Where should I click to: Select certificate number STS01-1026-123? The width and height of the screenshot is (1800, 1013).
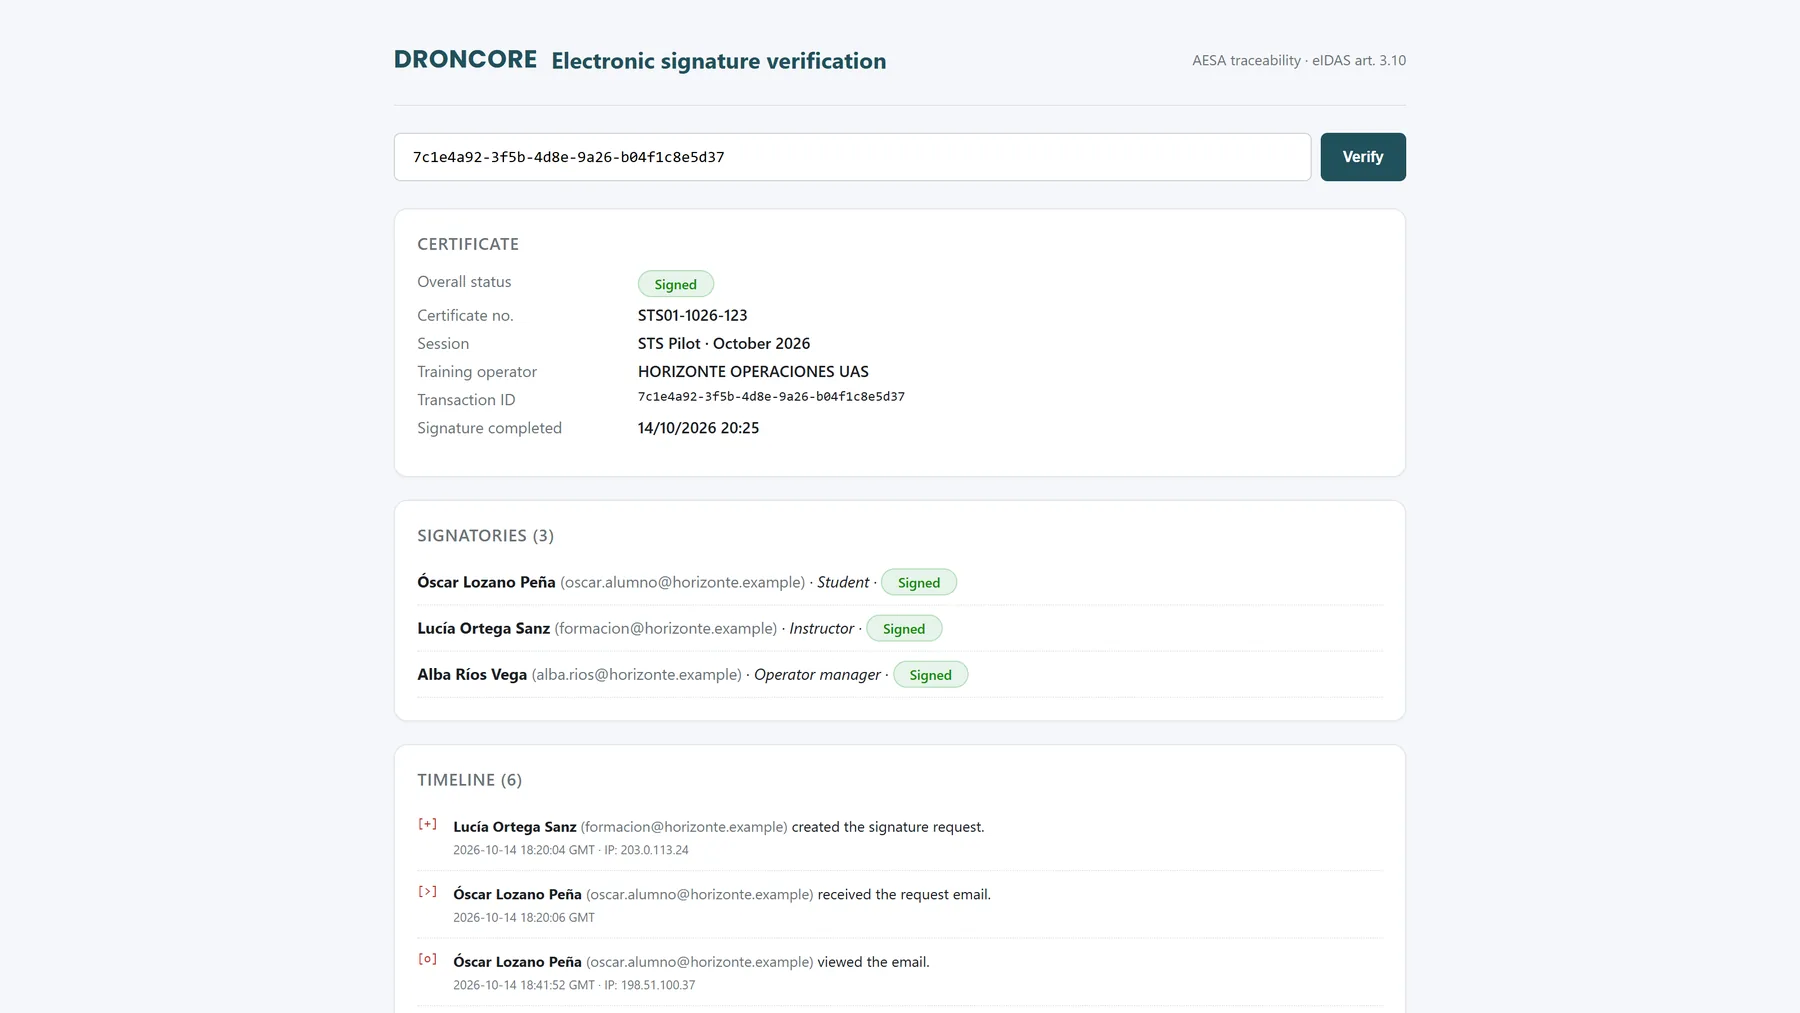[x=693, y=315]
